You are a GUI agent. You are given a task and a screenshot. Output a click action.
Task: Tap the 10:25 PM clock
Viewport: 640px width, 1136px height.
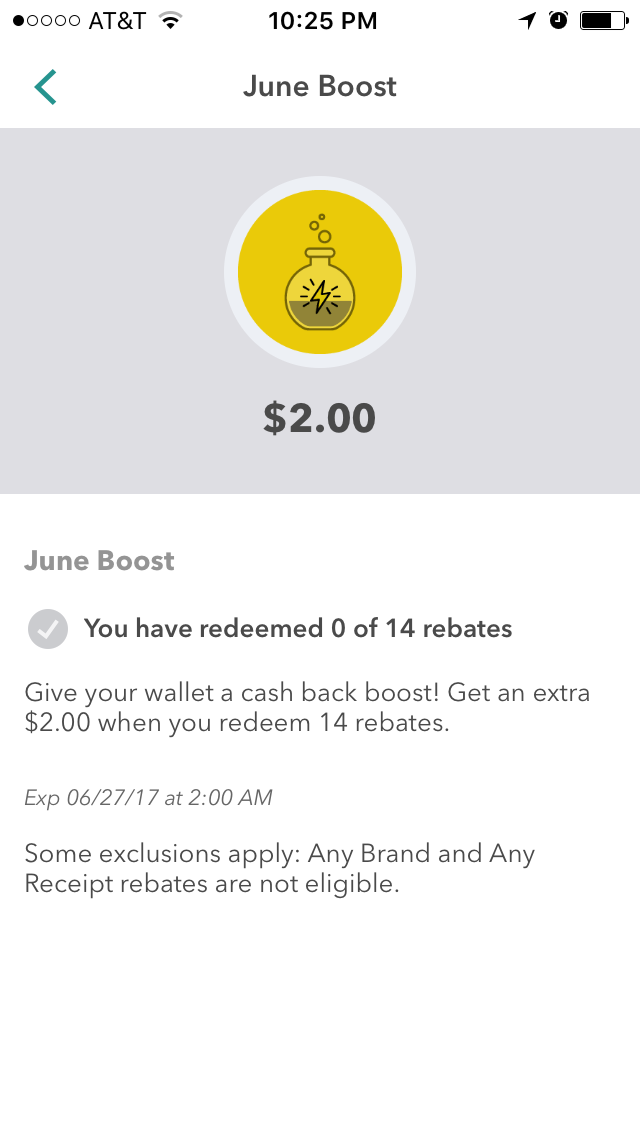pyautogui.click(x=323, y=21)
